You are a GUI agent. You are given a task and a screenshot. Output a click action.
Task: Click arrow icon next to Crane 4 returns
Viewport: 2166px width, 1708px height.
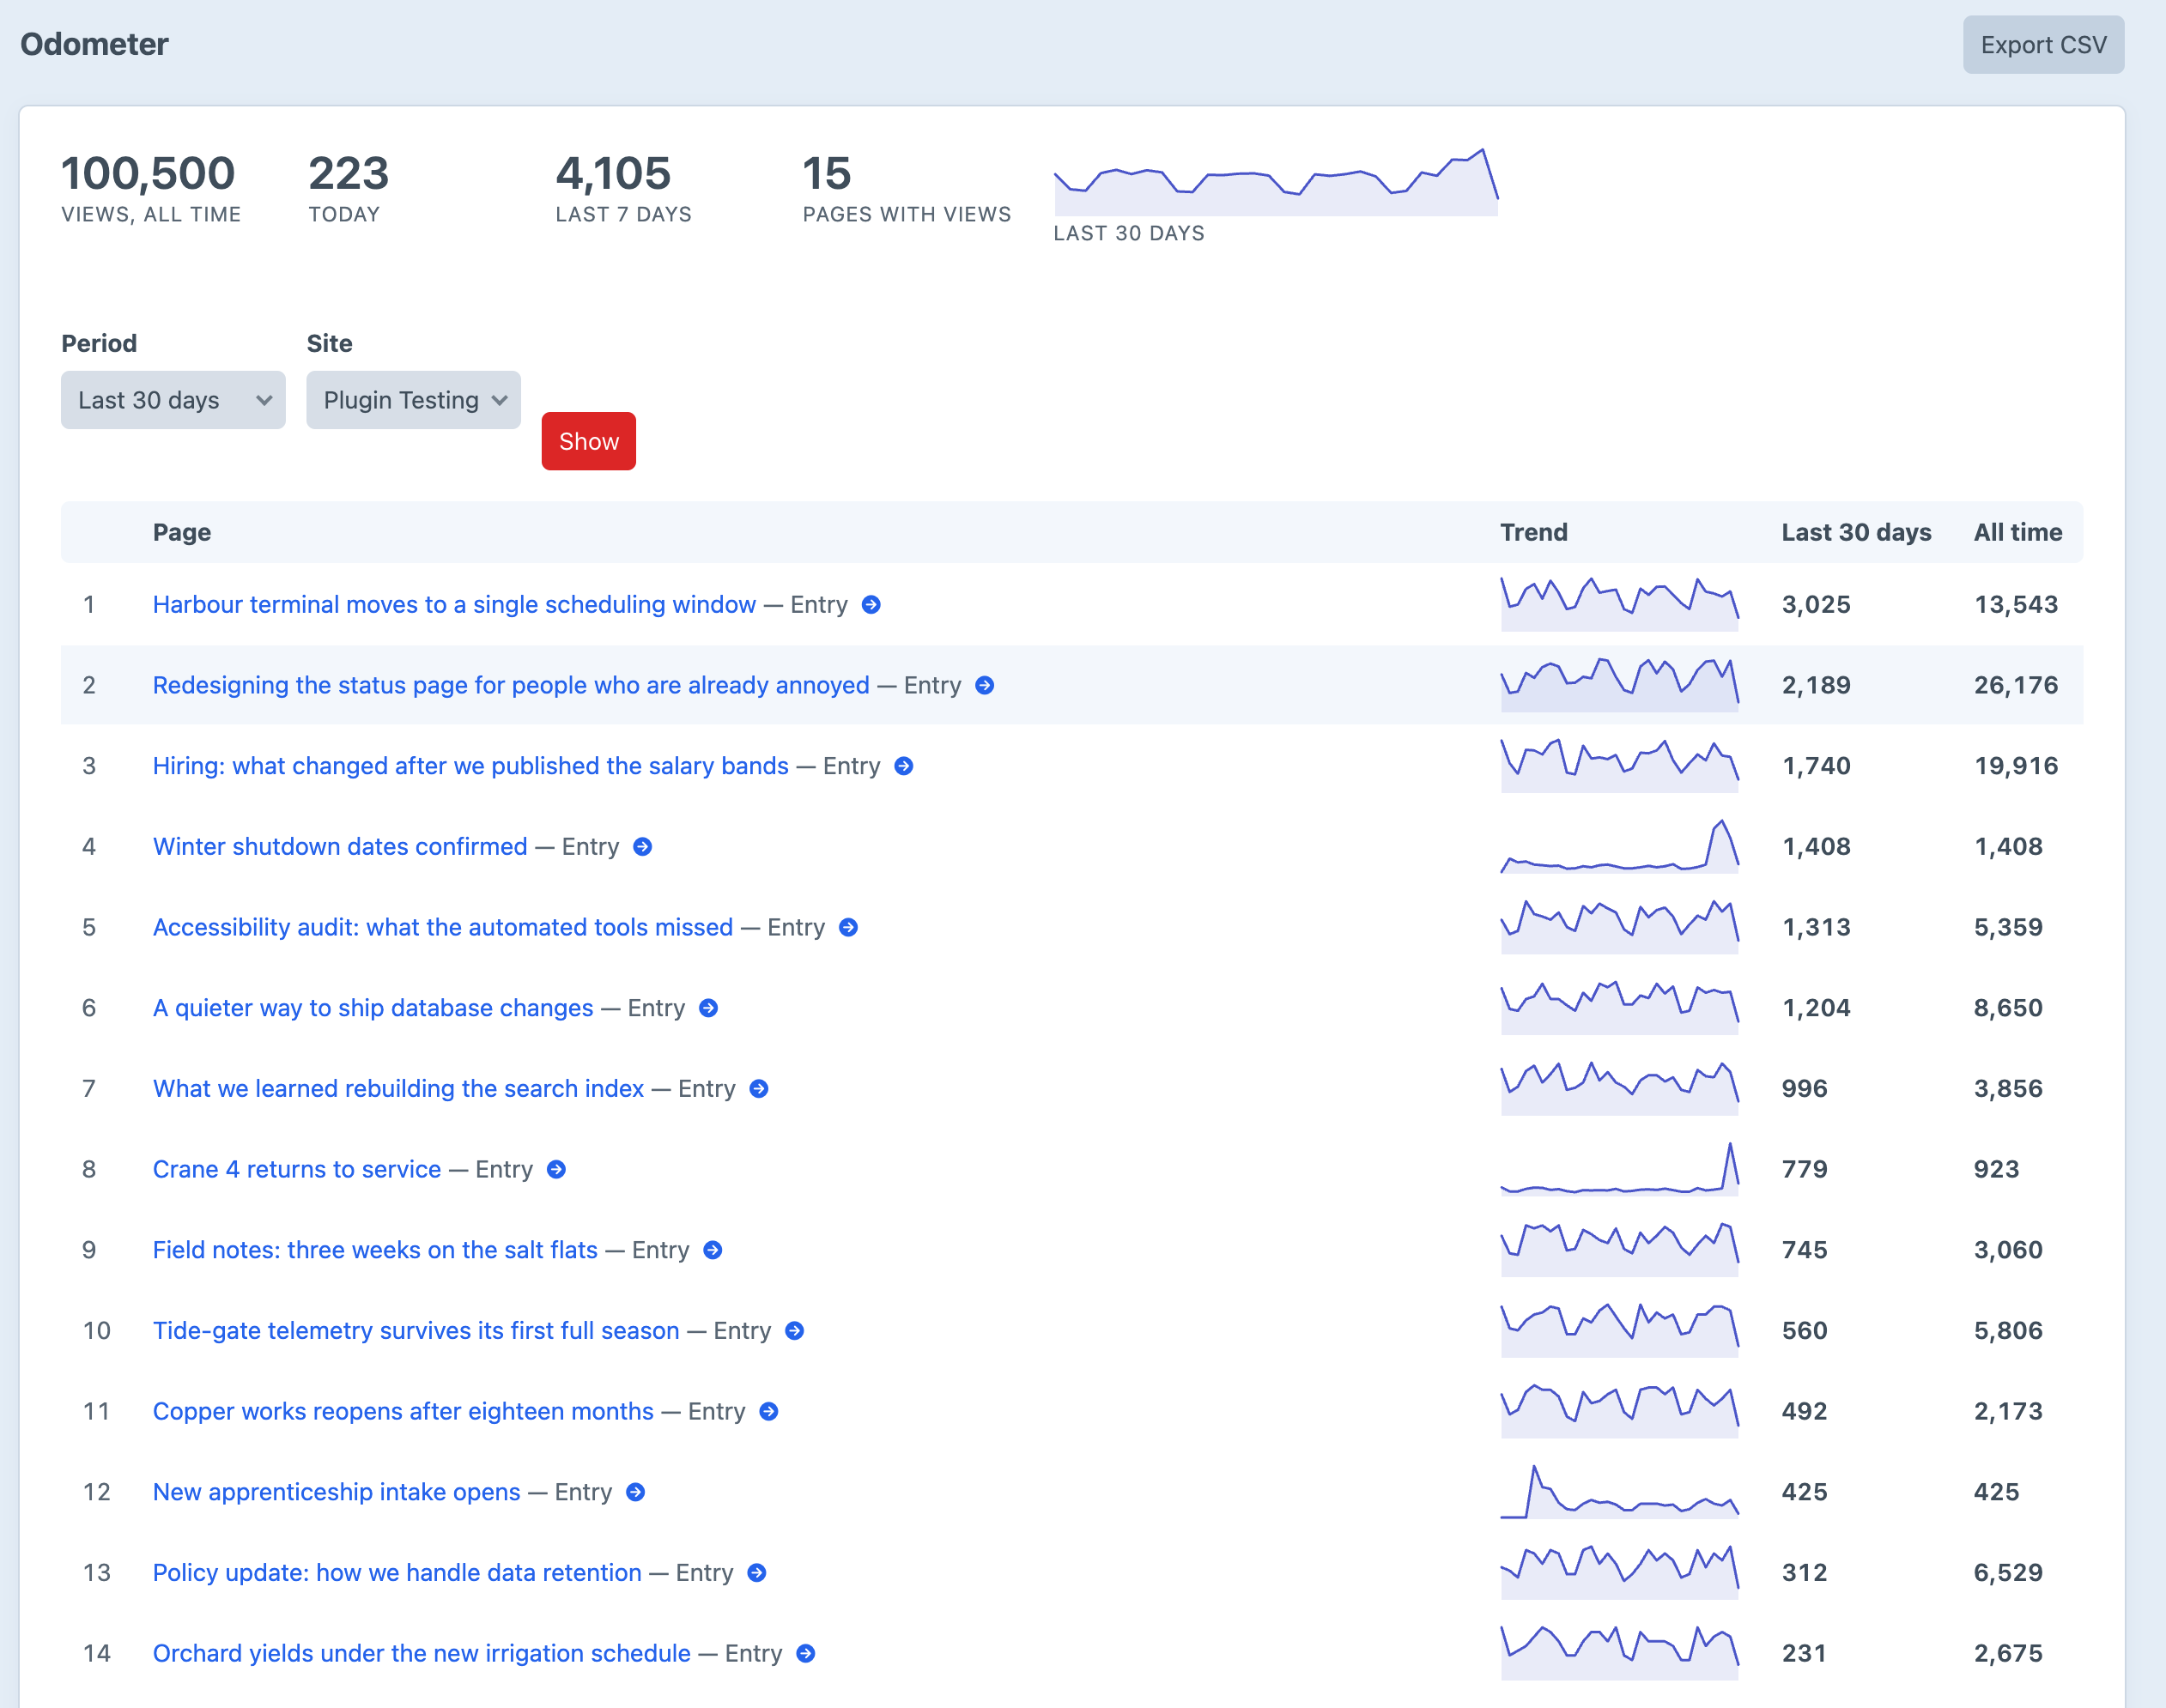[x=557, y=1170]
